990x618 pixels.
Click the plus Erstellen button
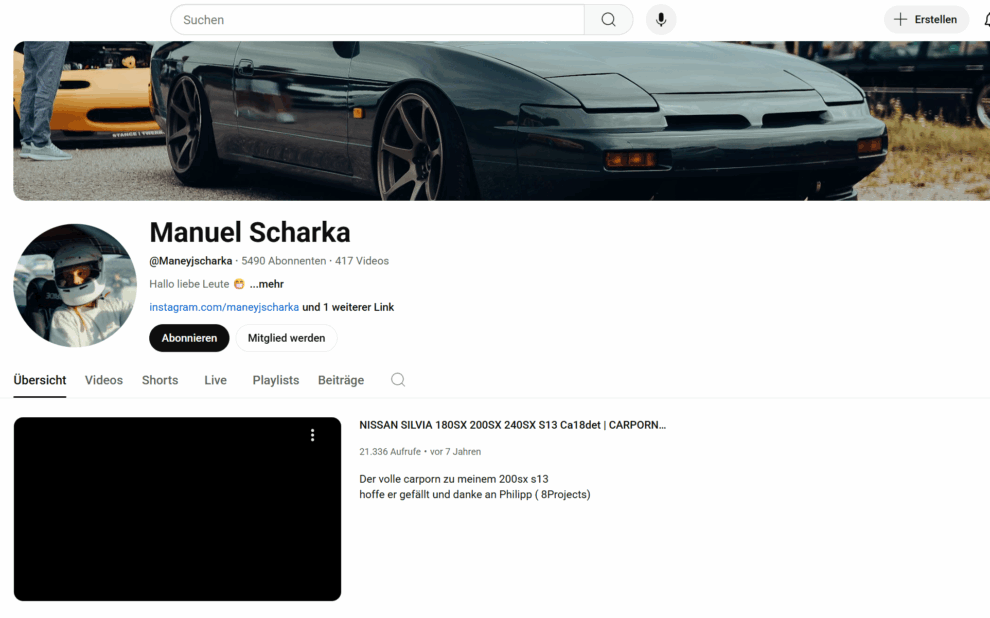click(926, 20)
